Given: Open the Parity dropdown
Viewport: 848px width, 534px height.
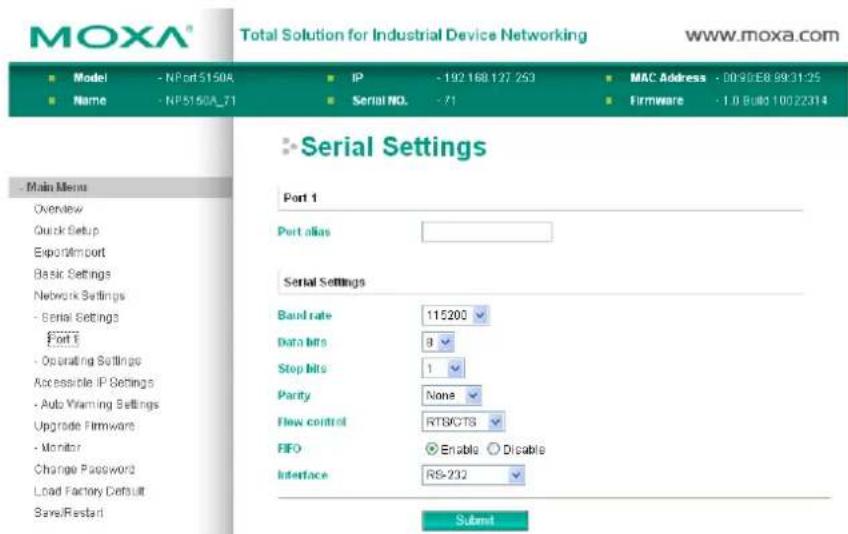Looking at the screenshot, I should point(451,395).
